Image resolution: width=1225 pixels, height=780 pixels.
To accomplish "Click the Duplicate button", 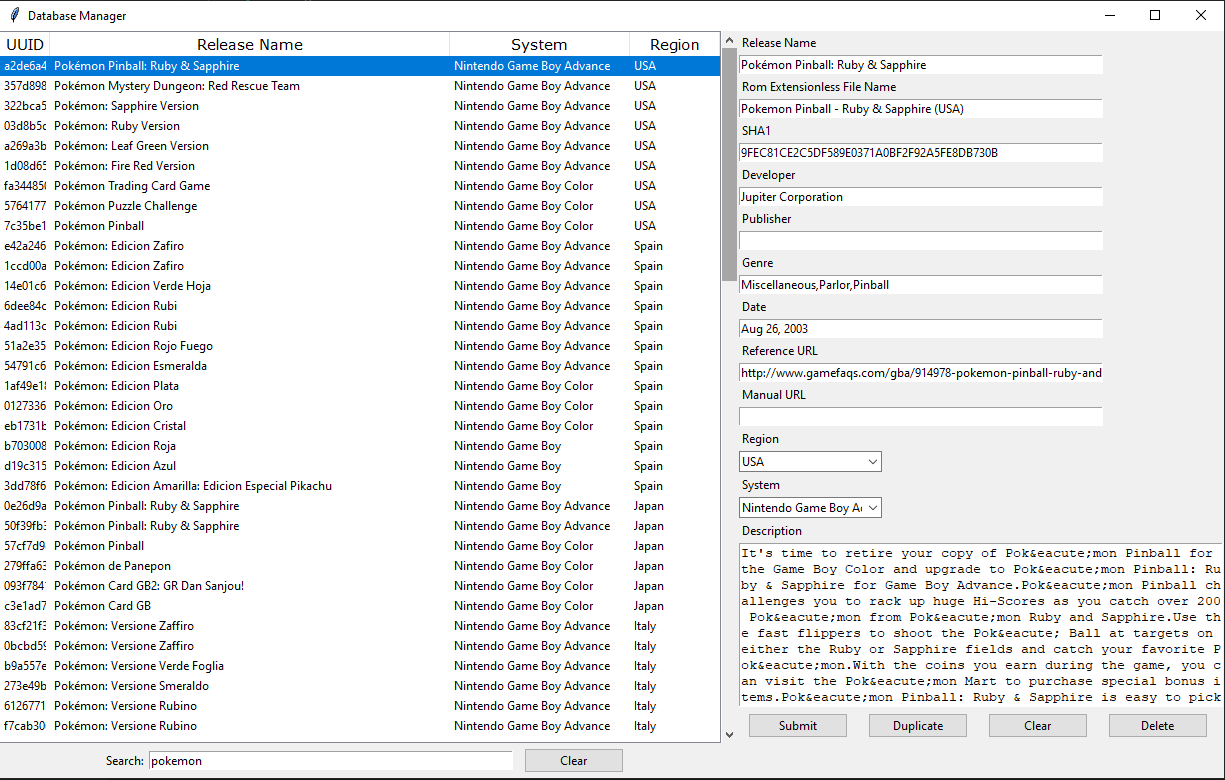I will (x=918, y=725).
